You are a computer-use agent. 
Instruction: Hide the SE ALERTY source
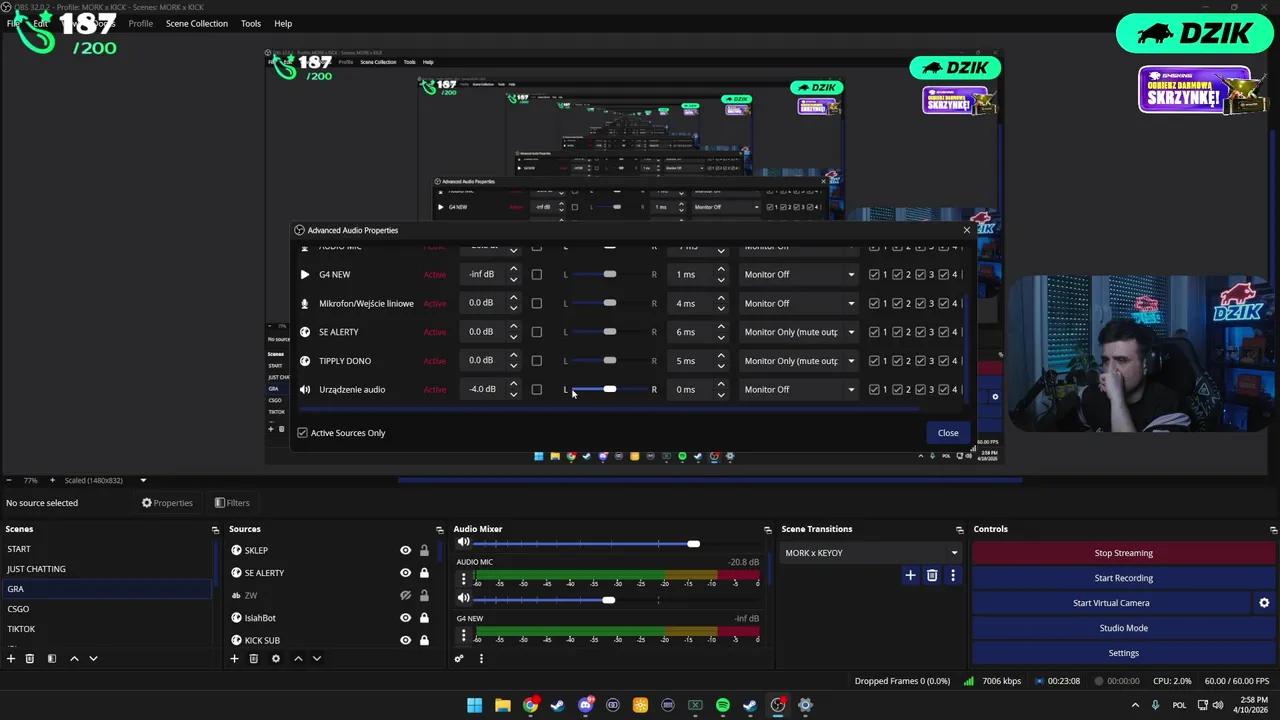(x=405, y=573)
